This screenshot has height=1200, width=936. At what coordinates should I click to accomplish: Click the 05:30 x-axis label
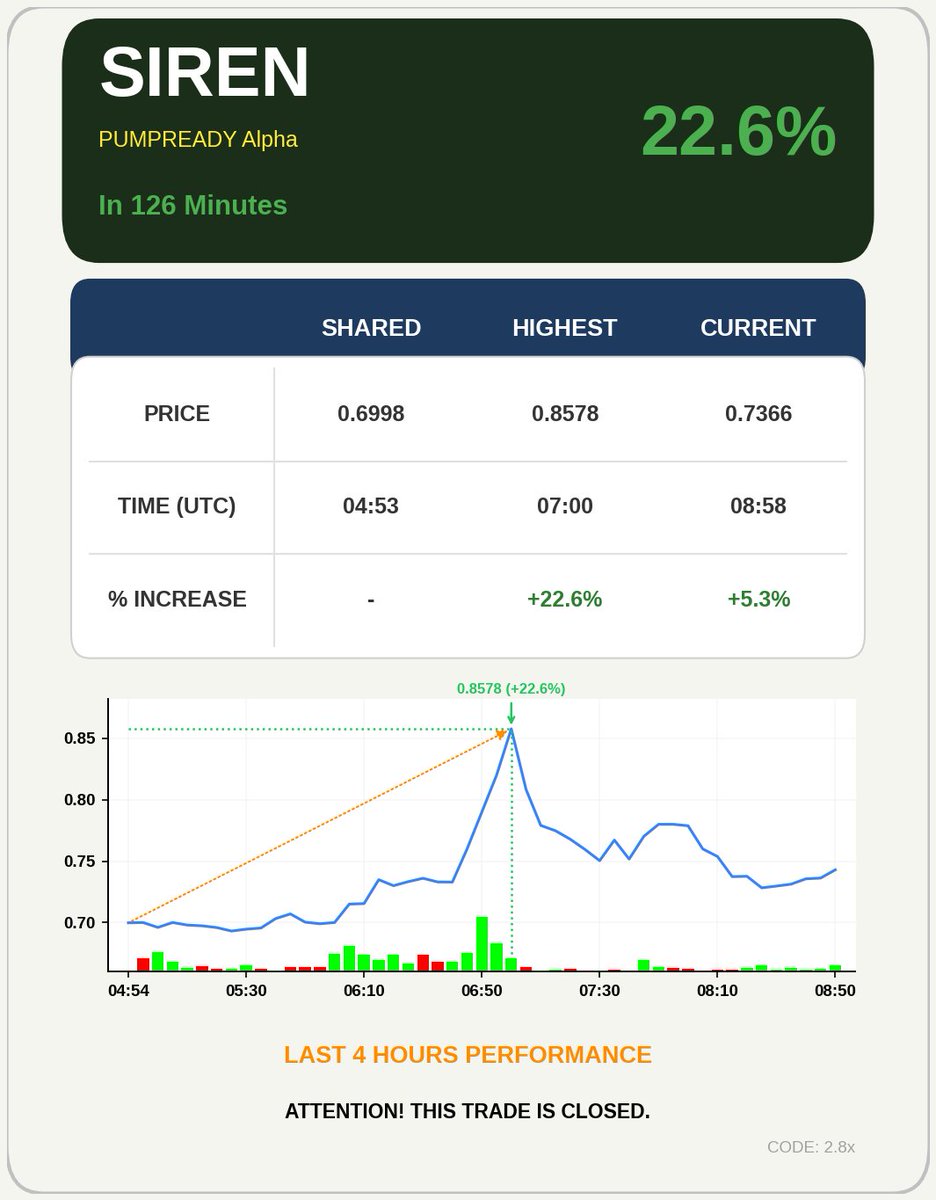point(246,990)
